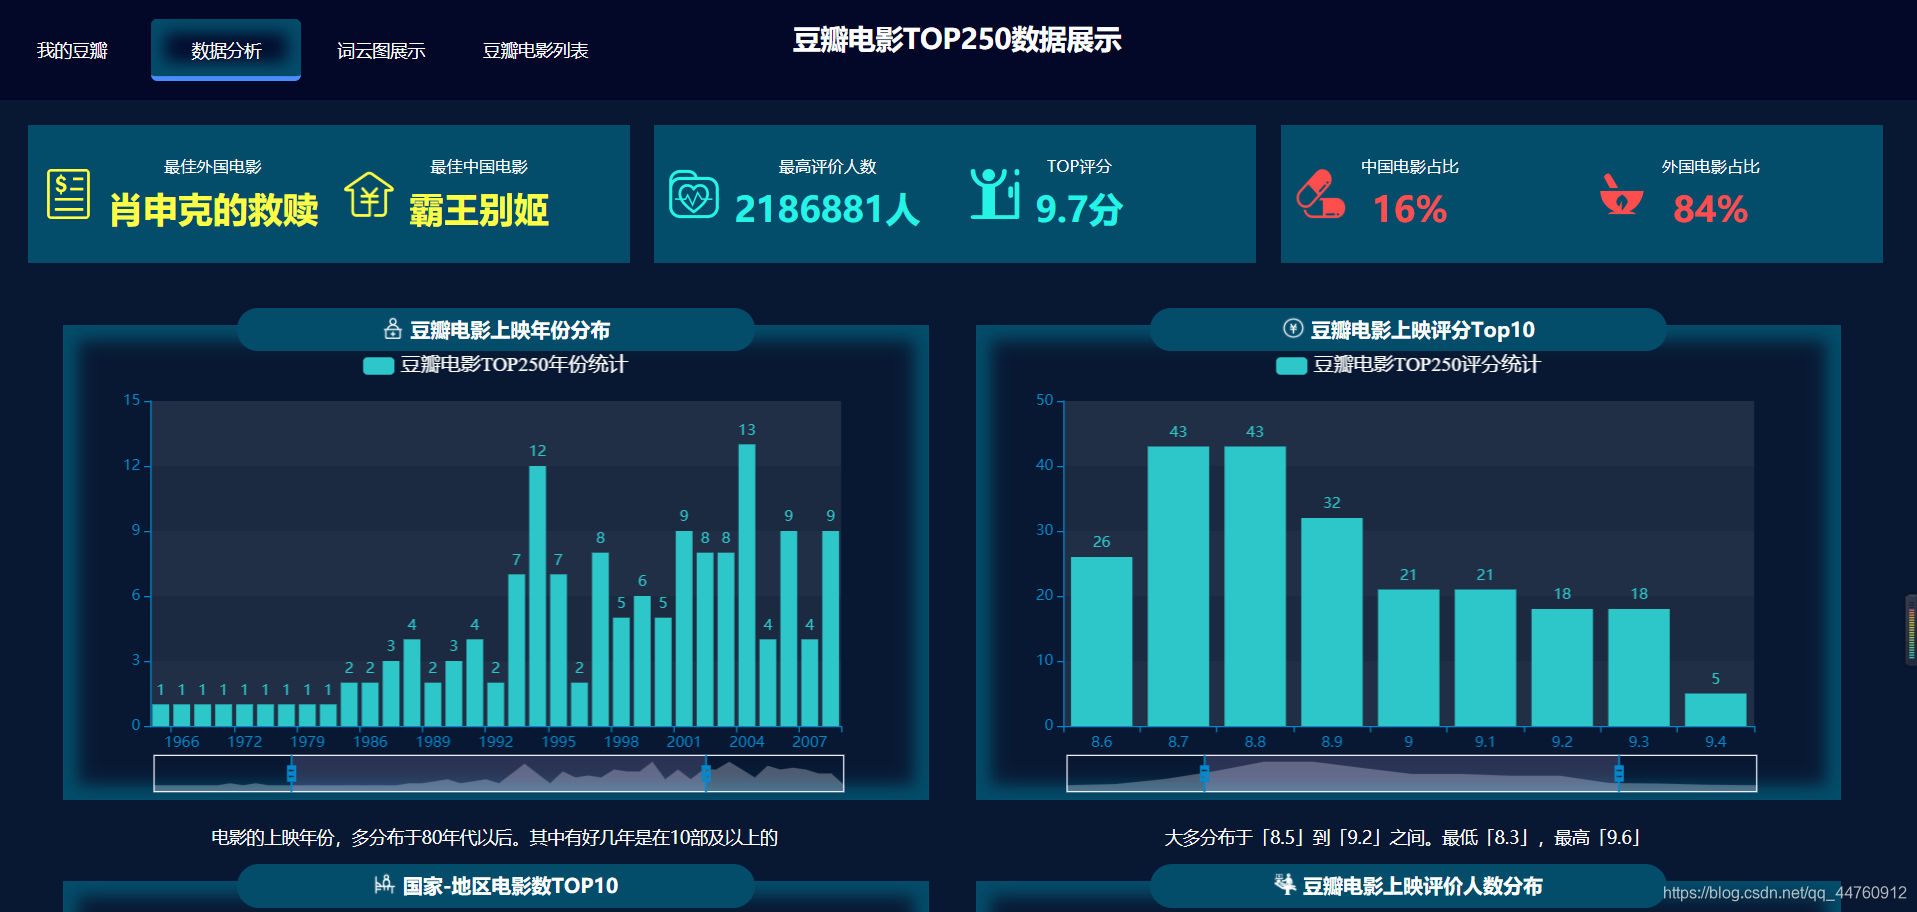
Task: Click the 9.7分 value
Action: 1079,210
